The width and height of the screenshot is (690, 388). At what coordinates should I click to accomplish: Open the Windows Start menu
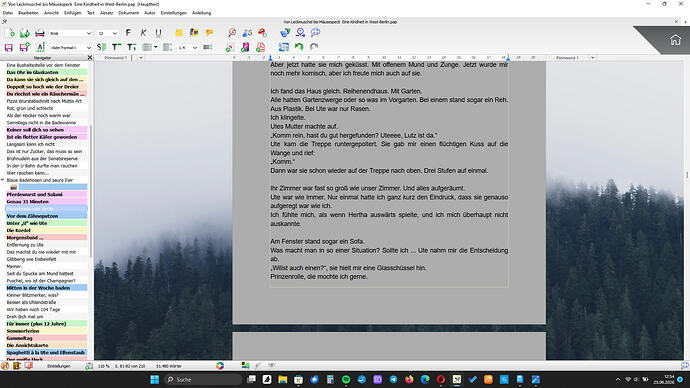[x=154, y=379]
